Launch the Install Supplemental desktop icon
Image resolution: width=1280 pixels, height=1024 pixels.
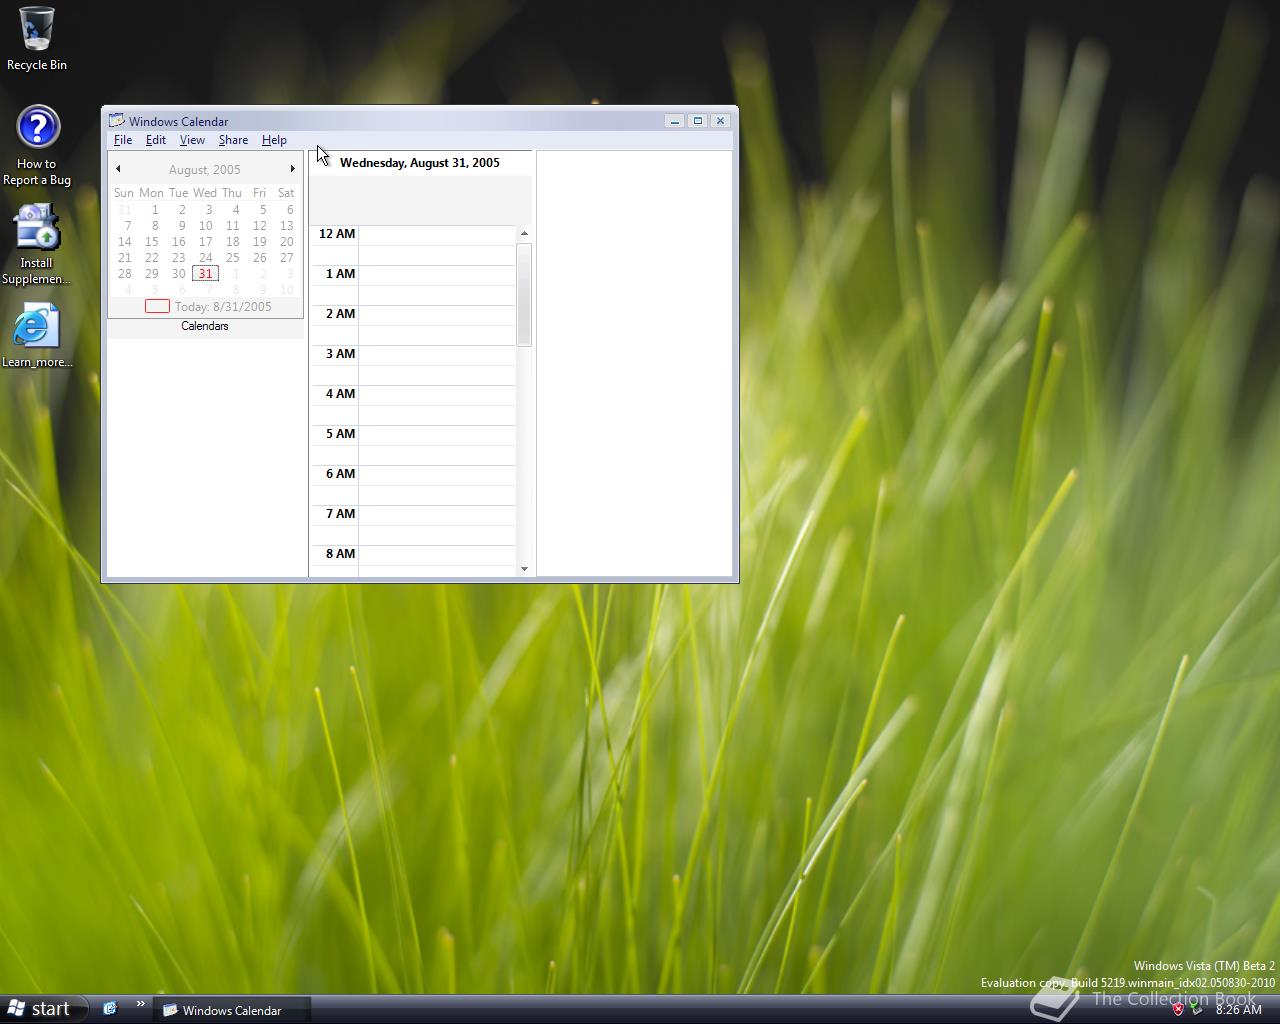(37, 245)
